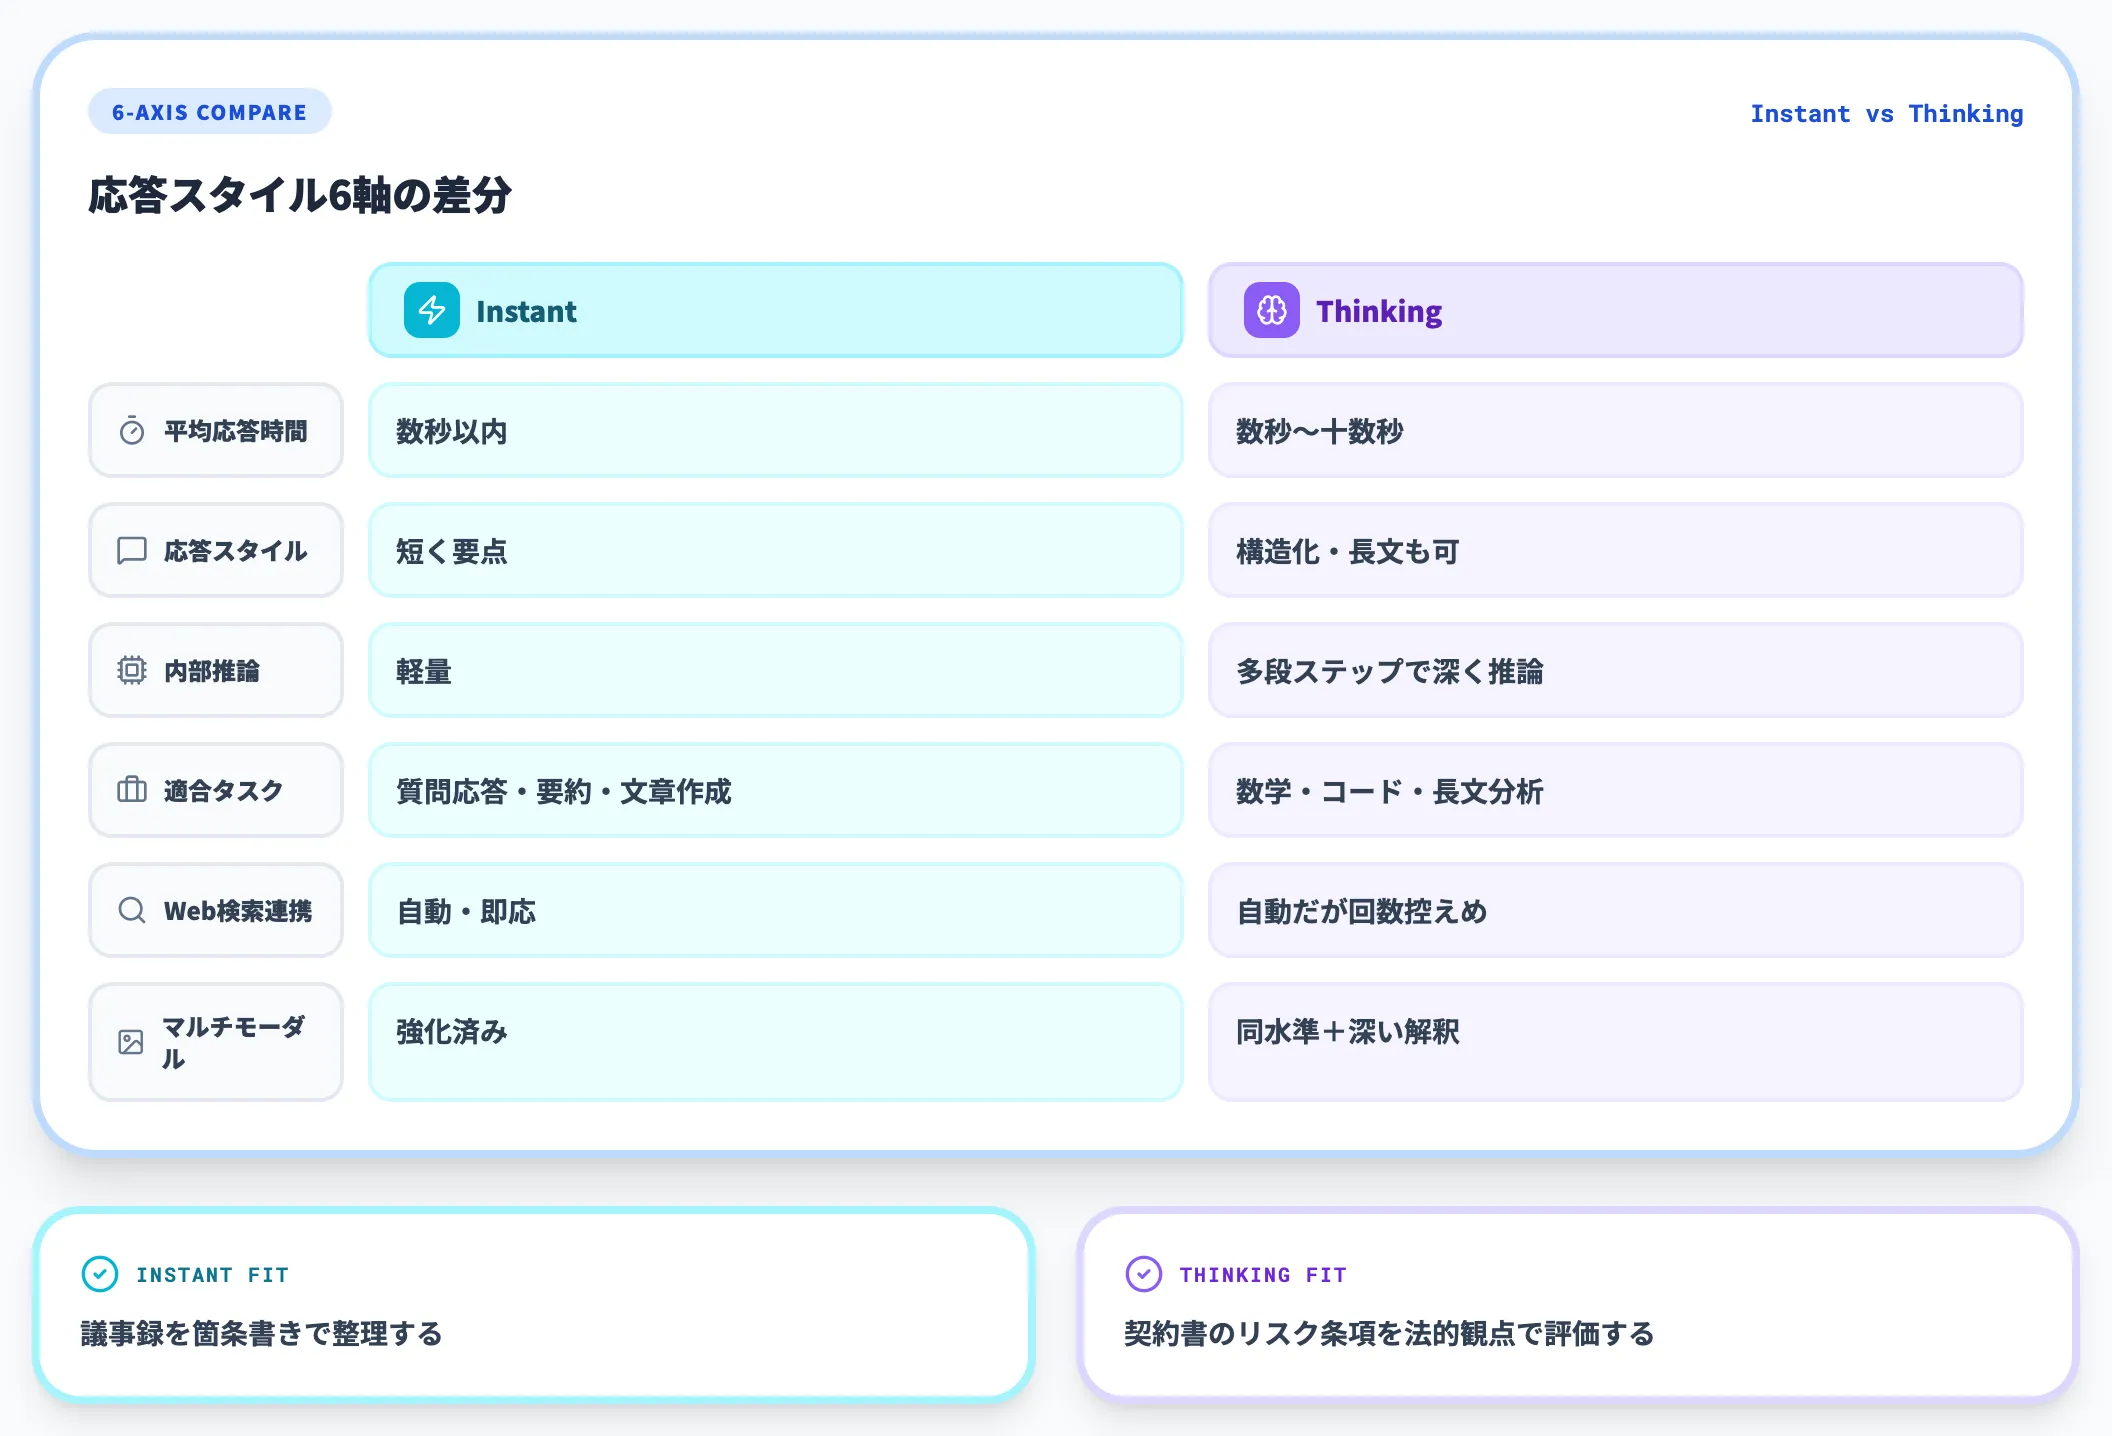Click the 応答スタイル row label

click(x=216, y=551)
